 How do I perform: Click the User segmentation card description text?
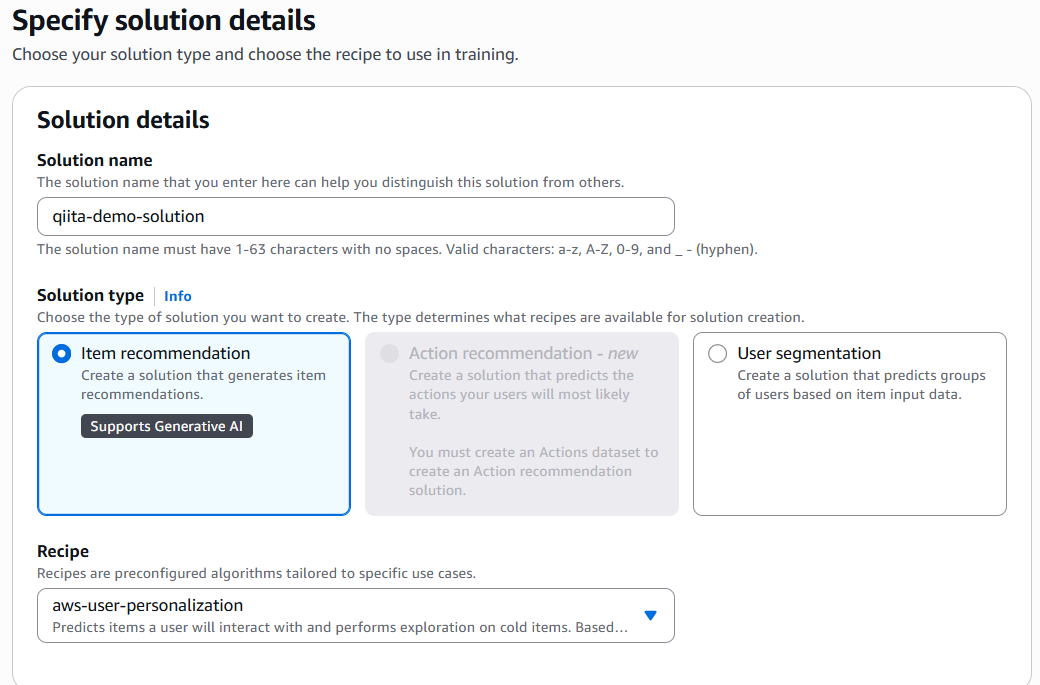coord(861,385)
